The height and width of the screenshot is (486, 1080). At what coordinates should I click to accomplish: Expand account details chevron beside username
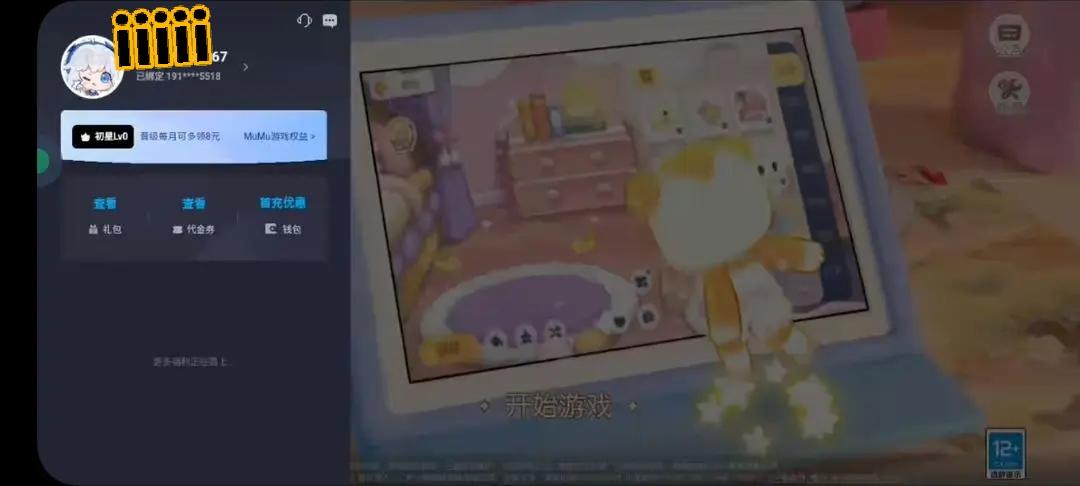[245, 67]
